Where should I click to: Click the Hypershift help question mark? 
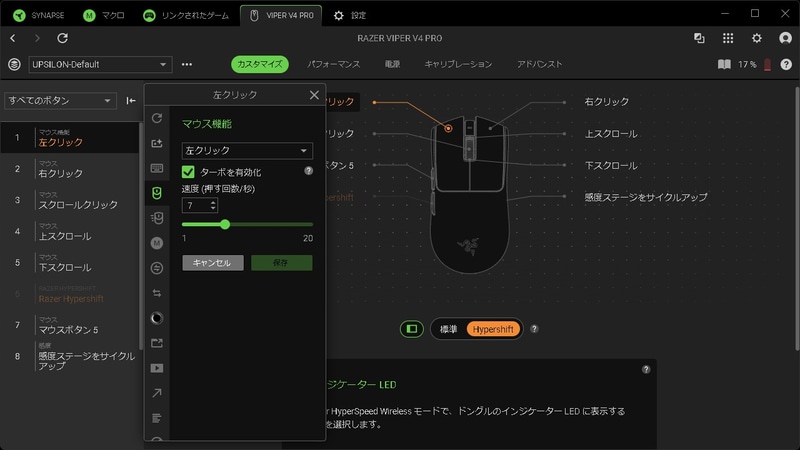[534, 329]
